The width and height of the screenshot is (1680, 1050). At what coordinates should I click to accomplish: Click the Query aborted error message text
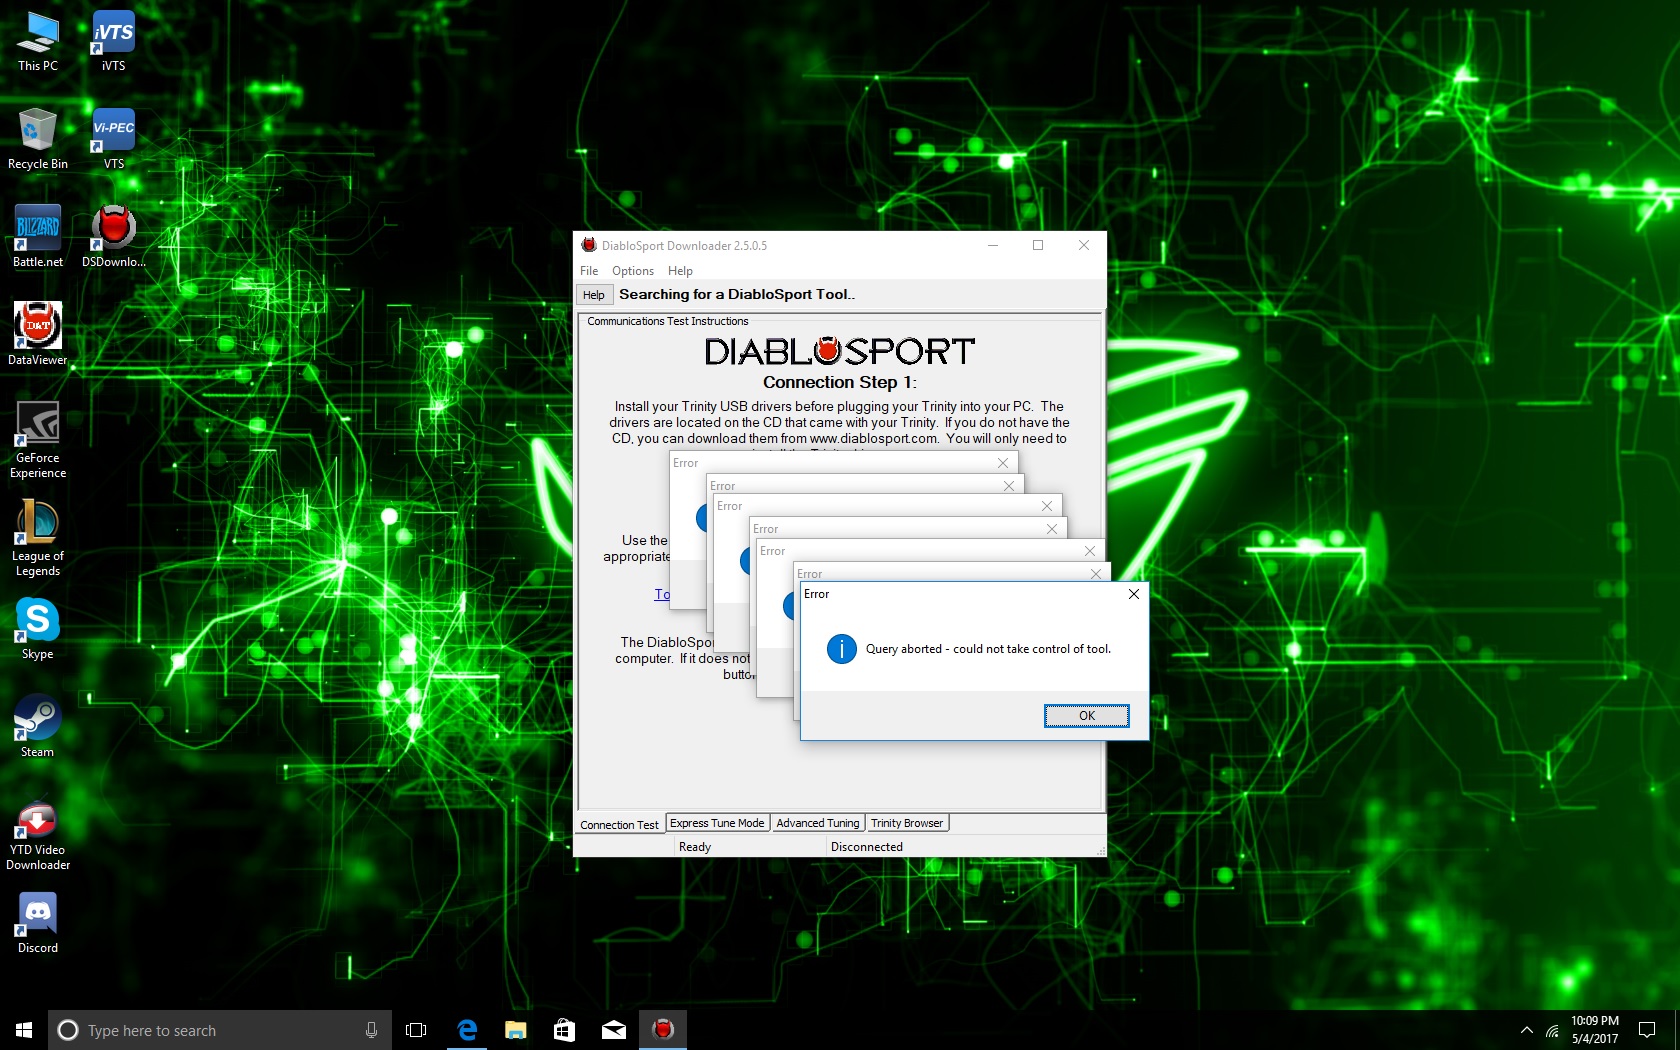(x=988, y=649)
